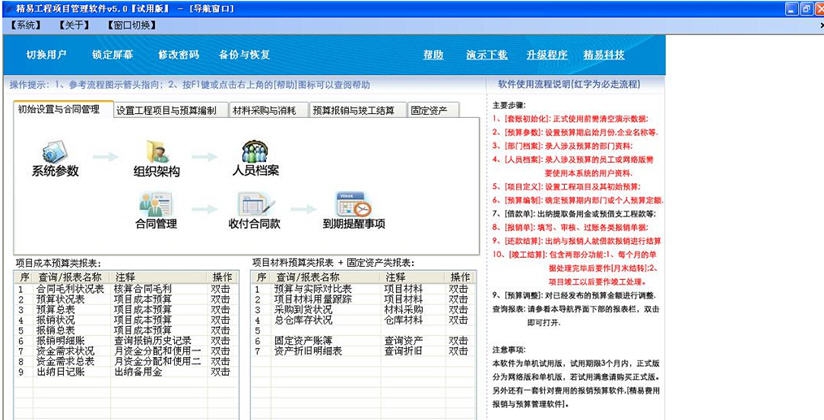The width and height of the screenshot is (824, 420).
Task: Open the 【窗口切换】 menu
Action: click(131, 25)
